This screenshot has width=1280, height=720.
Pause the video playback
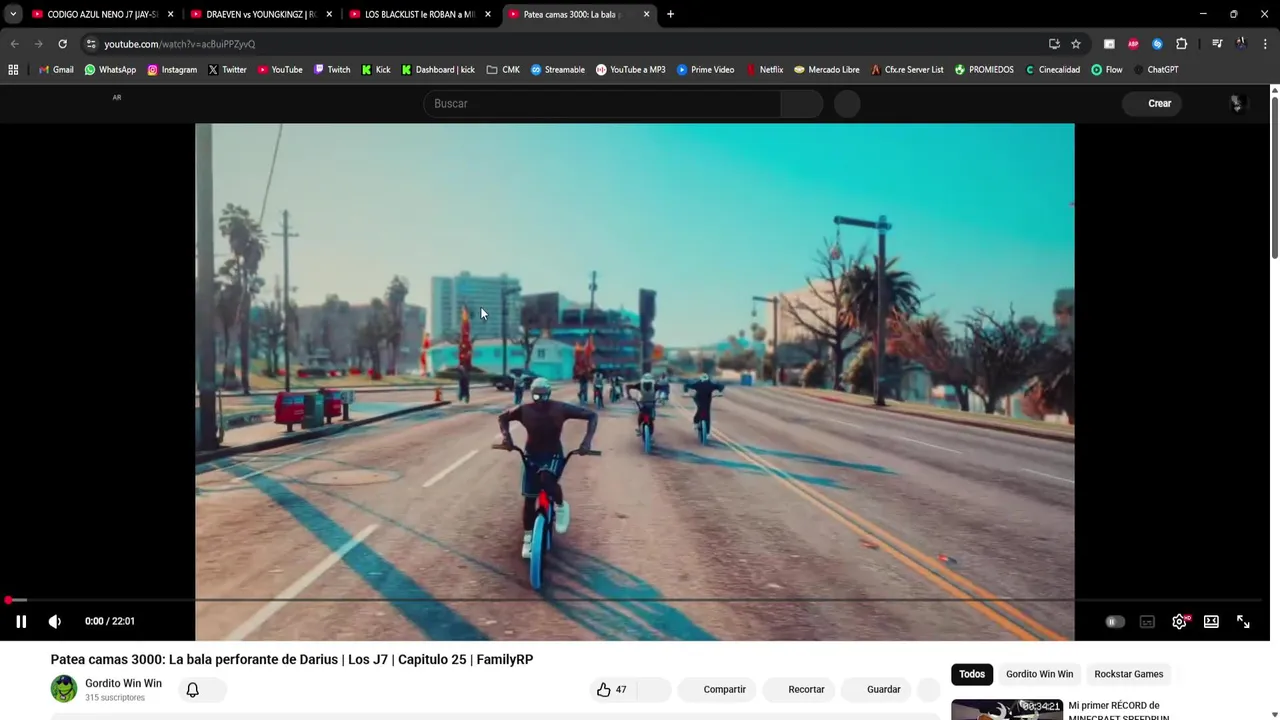21,621
